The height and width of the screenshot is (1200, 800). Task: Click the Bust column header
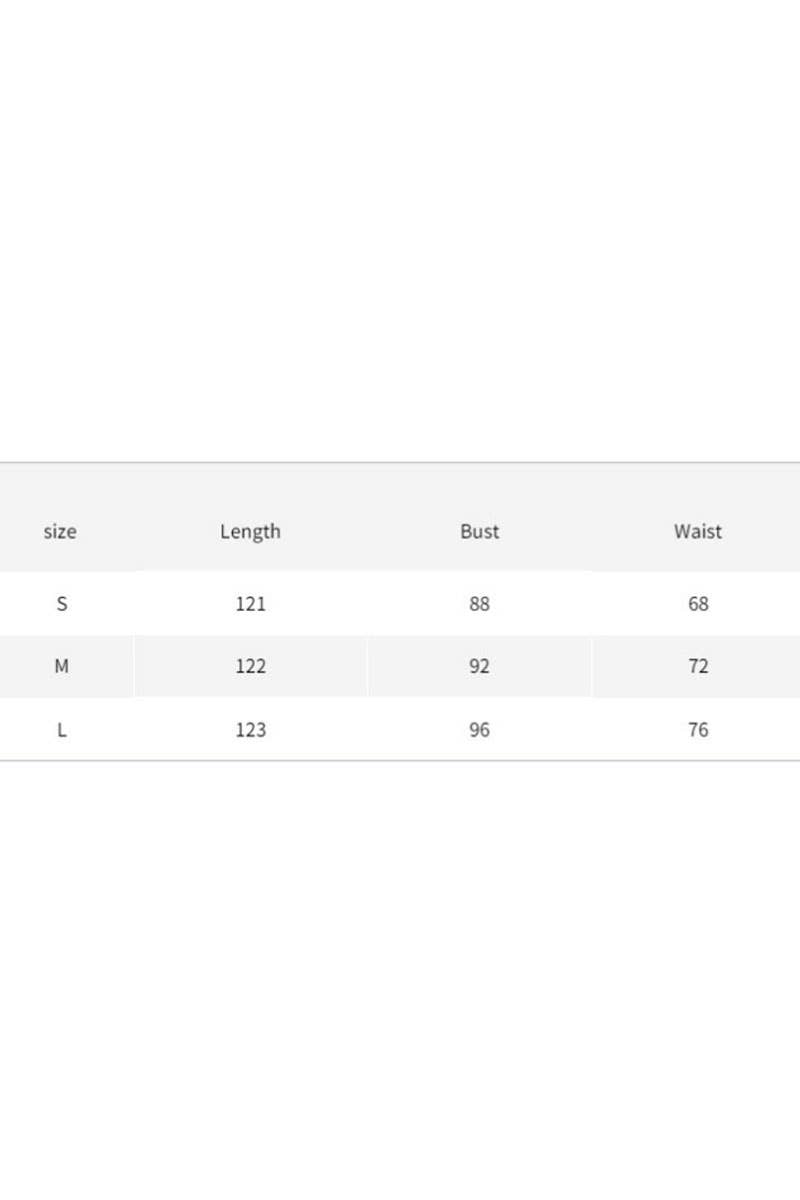(x=479, y=531)
